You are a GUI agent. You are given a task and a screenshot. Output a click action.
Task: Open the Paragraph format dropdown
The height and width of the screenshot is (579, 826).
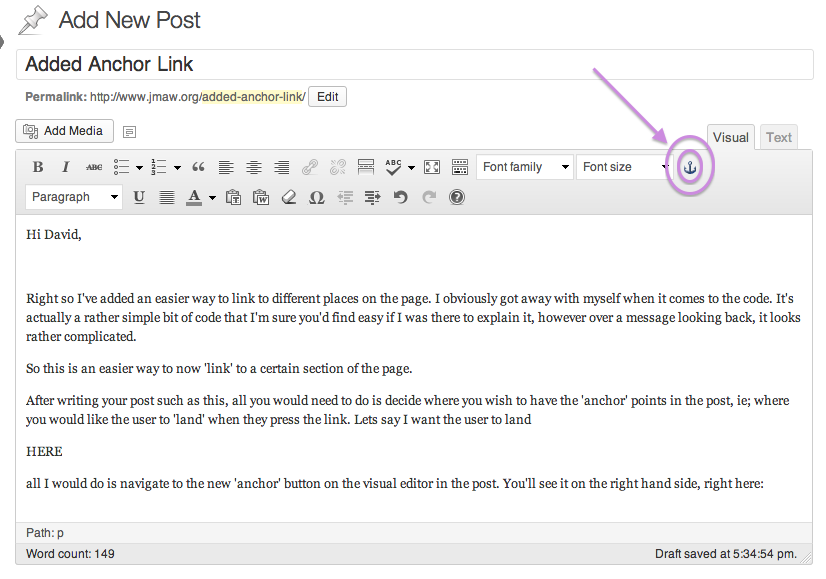[74, 197]
